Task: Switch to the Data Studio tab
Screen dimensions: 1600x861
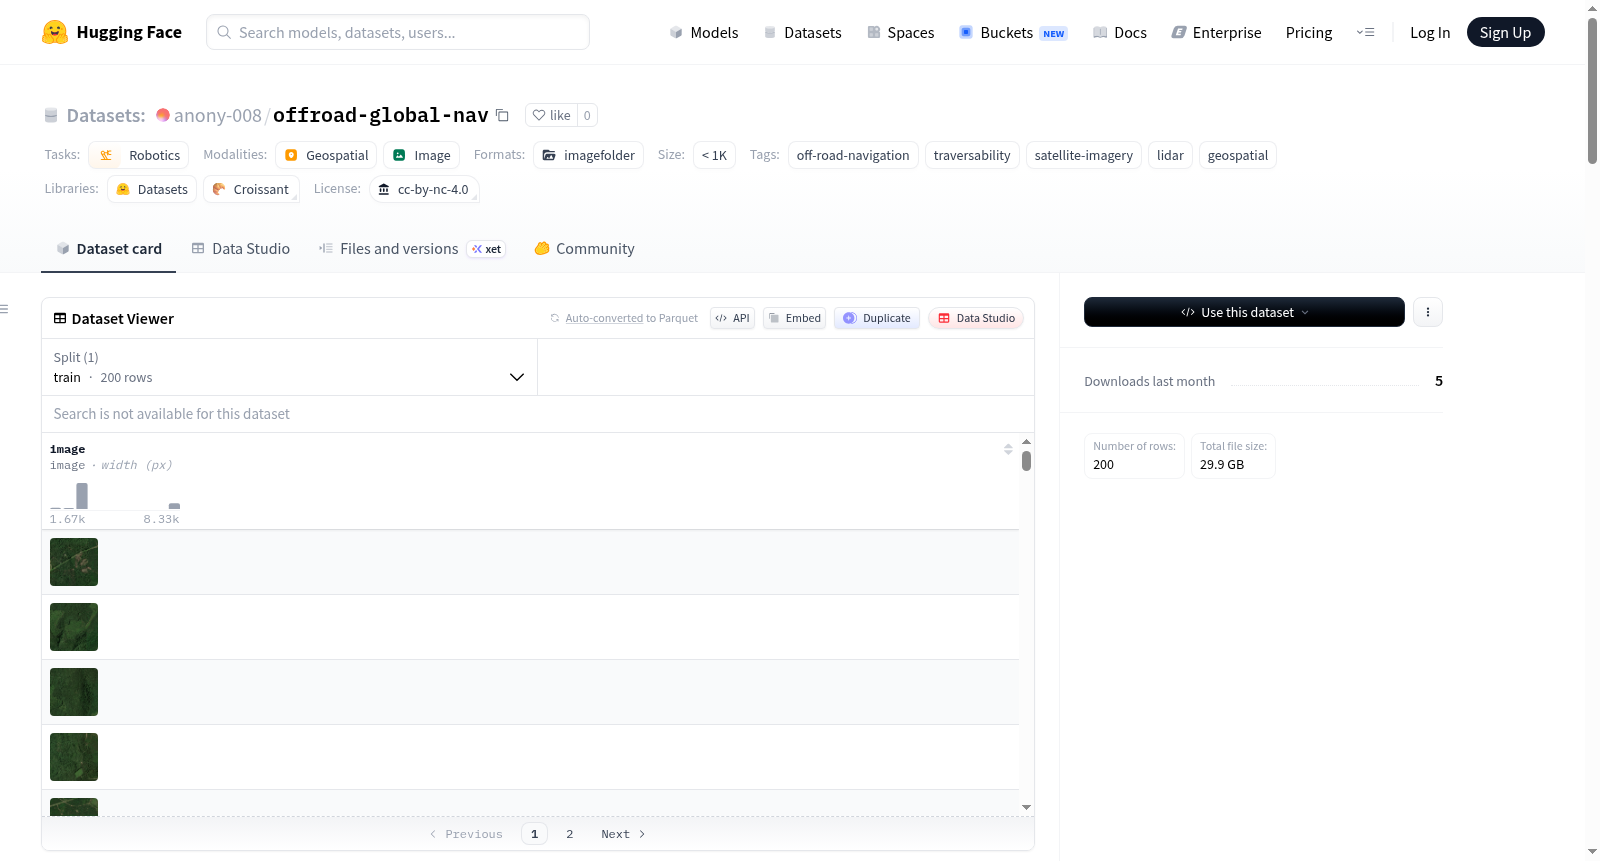Action: [240, 248]
